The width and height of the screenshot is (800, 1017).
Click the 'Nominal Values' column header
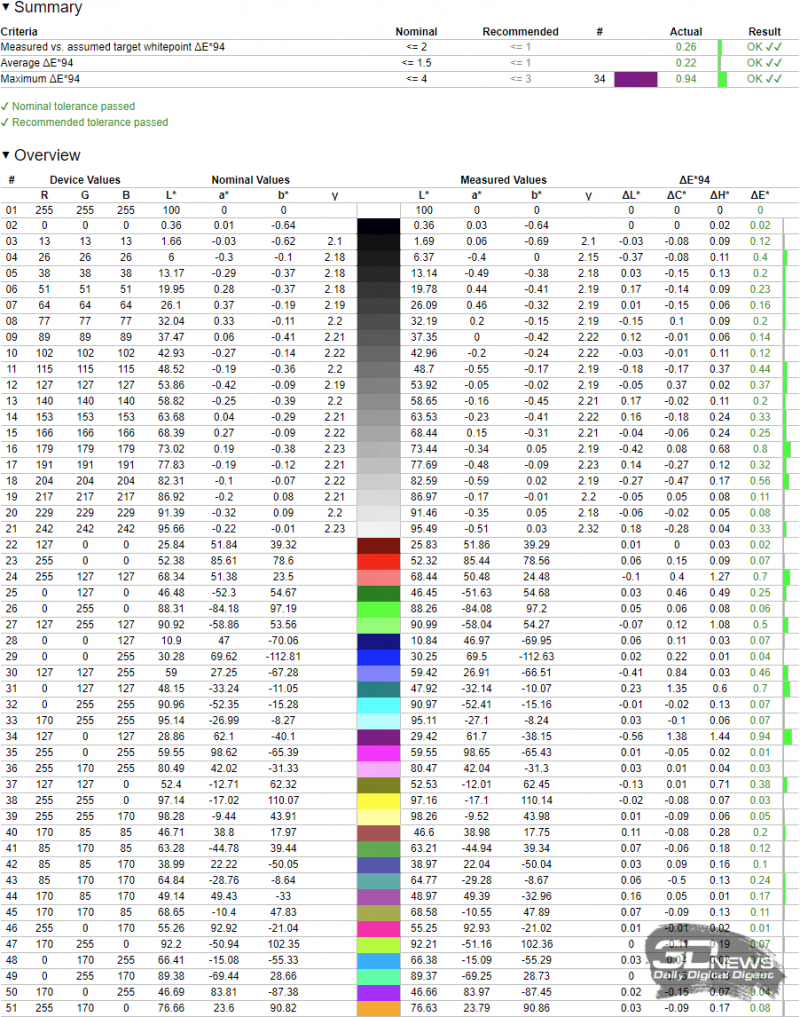(x=250, y=180)
